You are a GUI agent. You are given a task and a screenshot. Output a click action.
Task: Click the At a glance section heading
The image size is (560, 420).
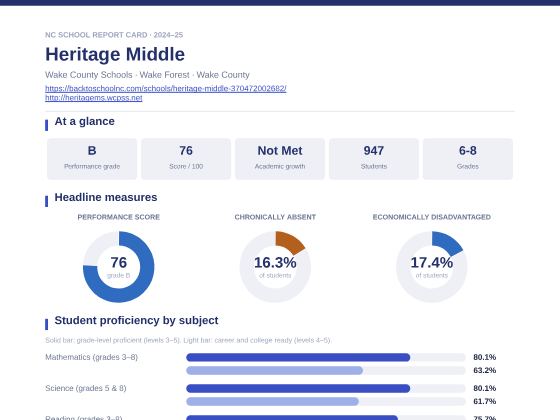pos(85,121)
